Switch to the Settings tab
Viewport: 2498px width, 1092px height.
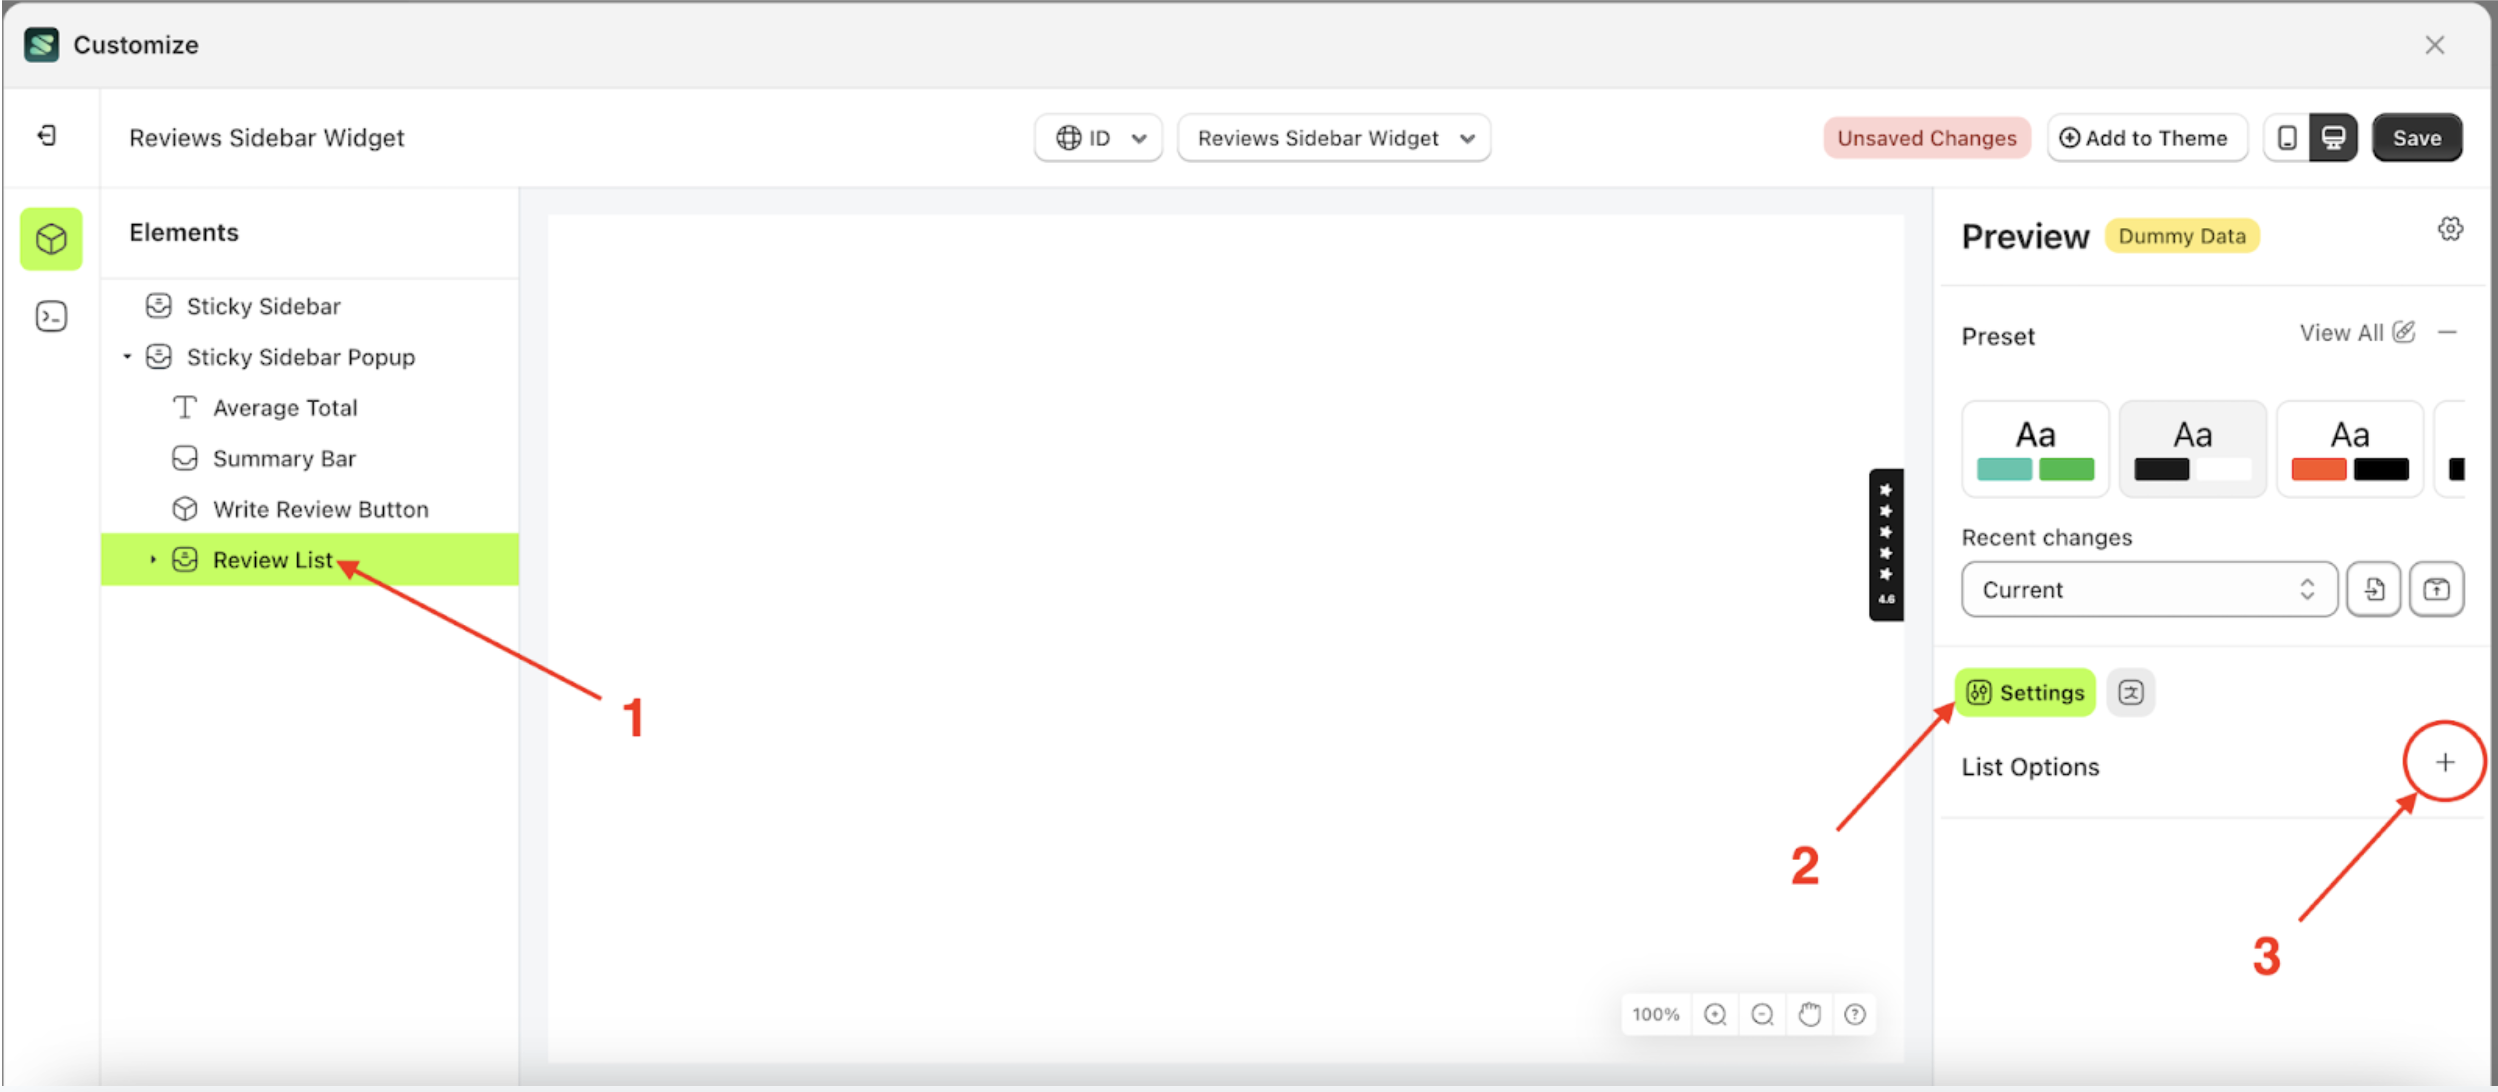(x=2024, y=691)
